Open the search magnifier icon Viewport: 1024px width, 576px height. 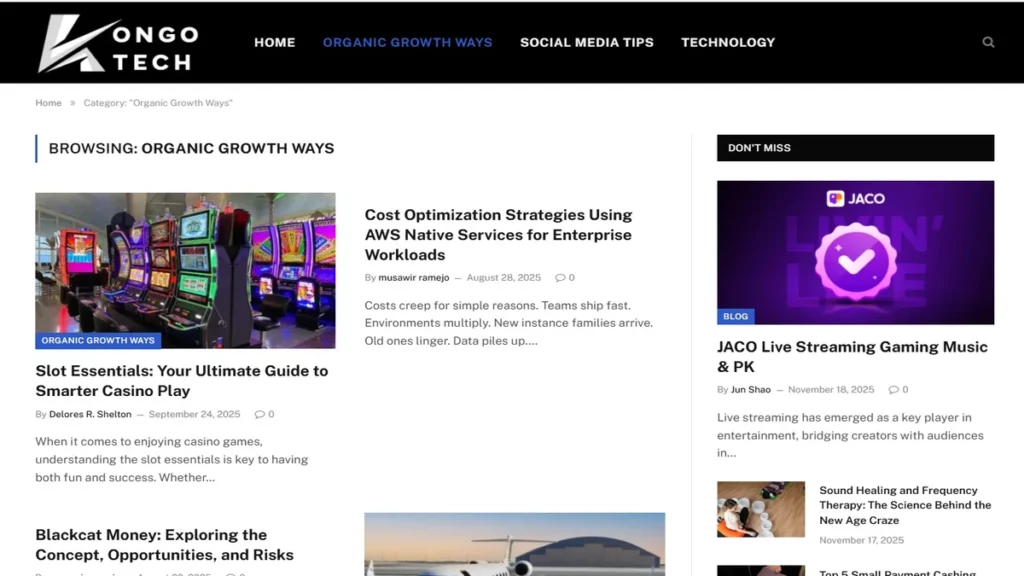[988, 42]
